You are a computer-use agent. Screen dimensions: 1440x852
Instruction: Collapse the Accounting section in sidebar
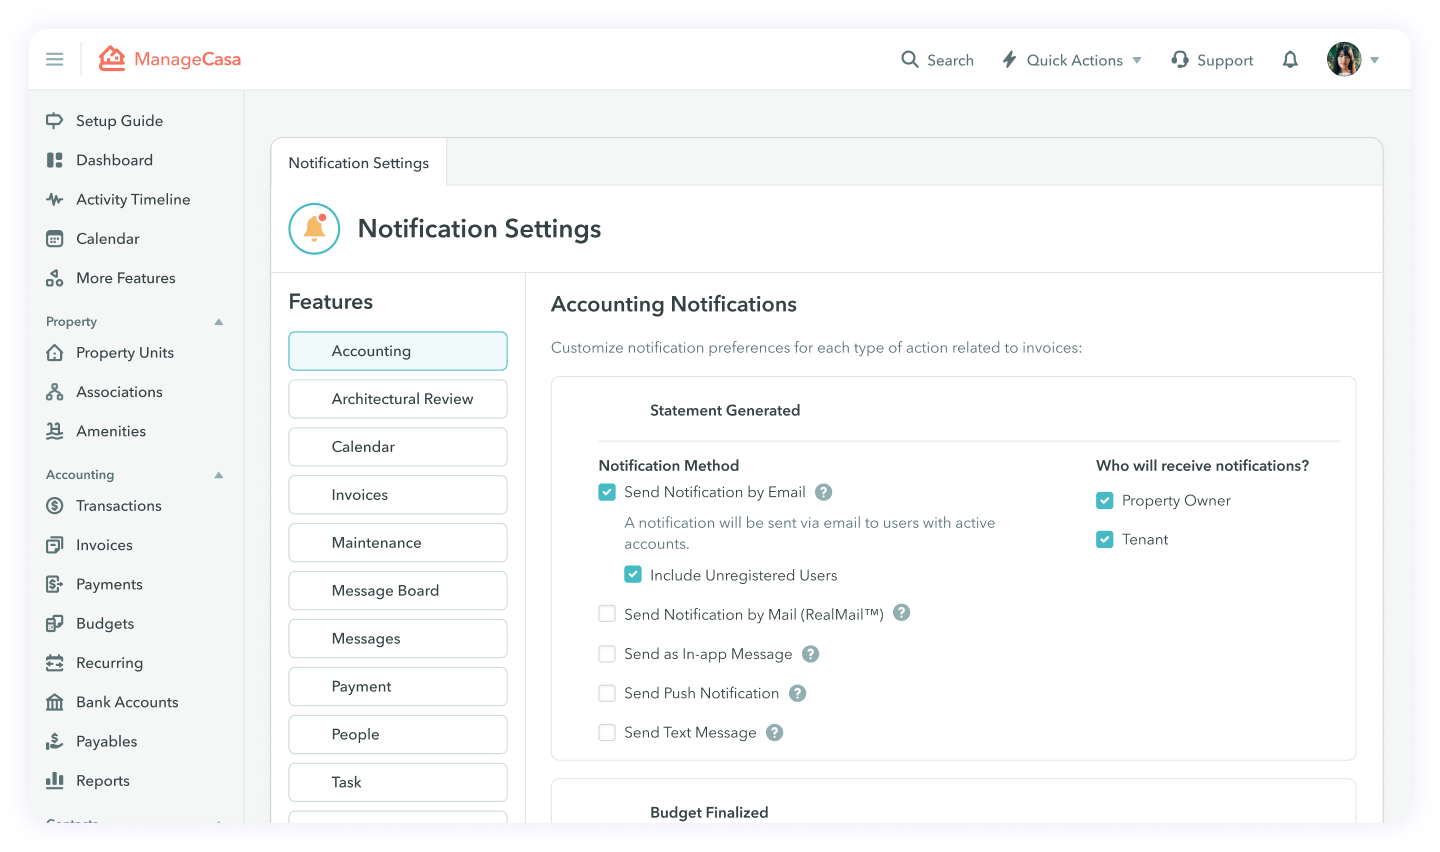(x=218, y=474)
